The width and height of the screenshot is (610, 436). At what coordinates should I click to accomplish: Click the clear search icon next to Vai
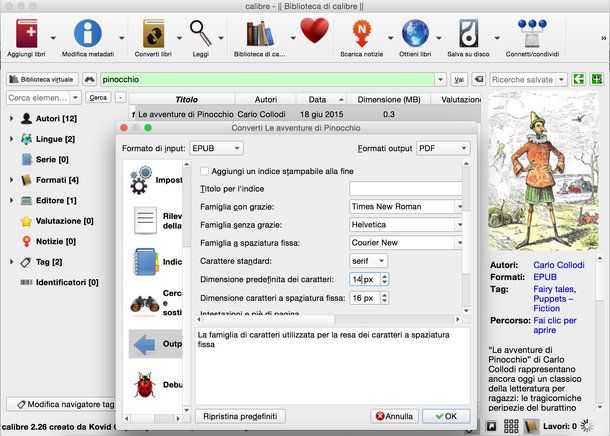pos(479,79)
